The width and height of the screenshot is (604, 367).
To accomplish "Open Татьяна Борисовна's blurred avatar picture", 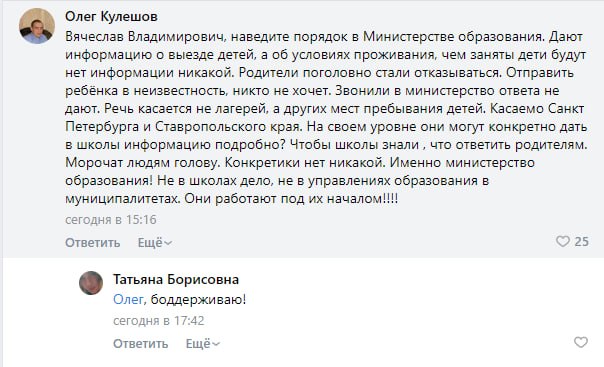I will [91, 283].
